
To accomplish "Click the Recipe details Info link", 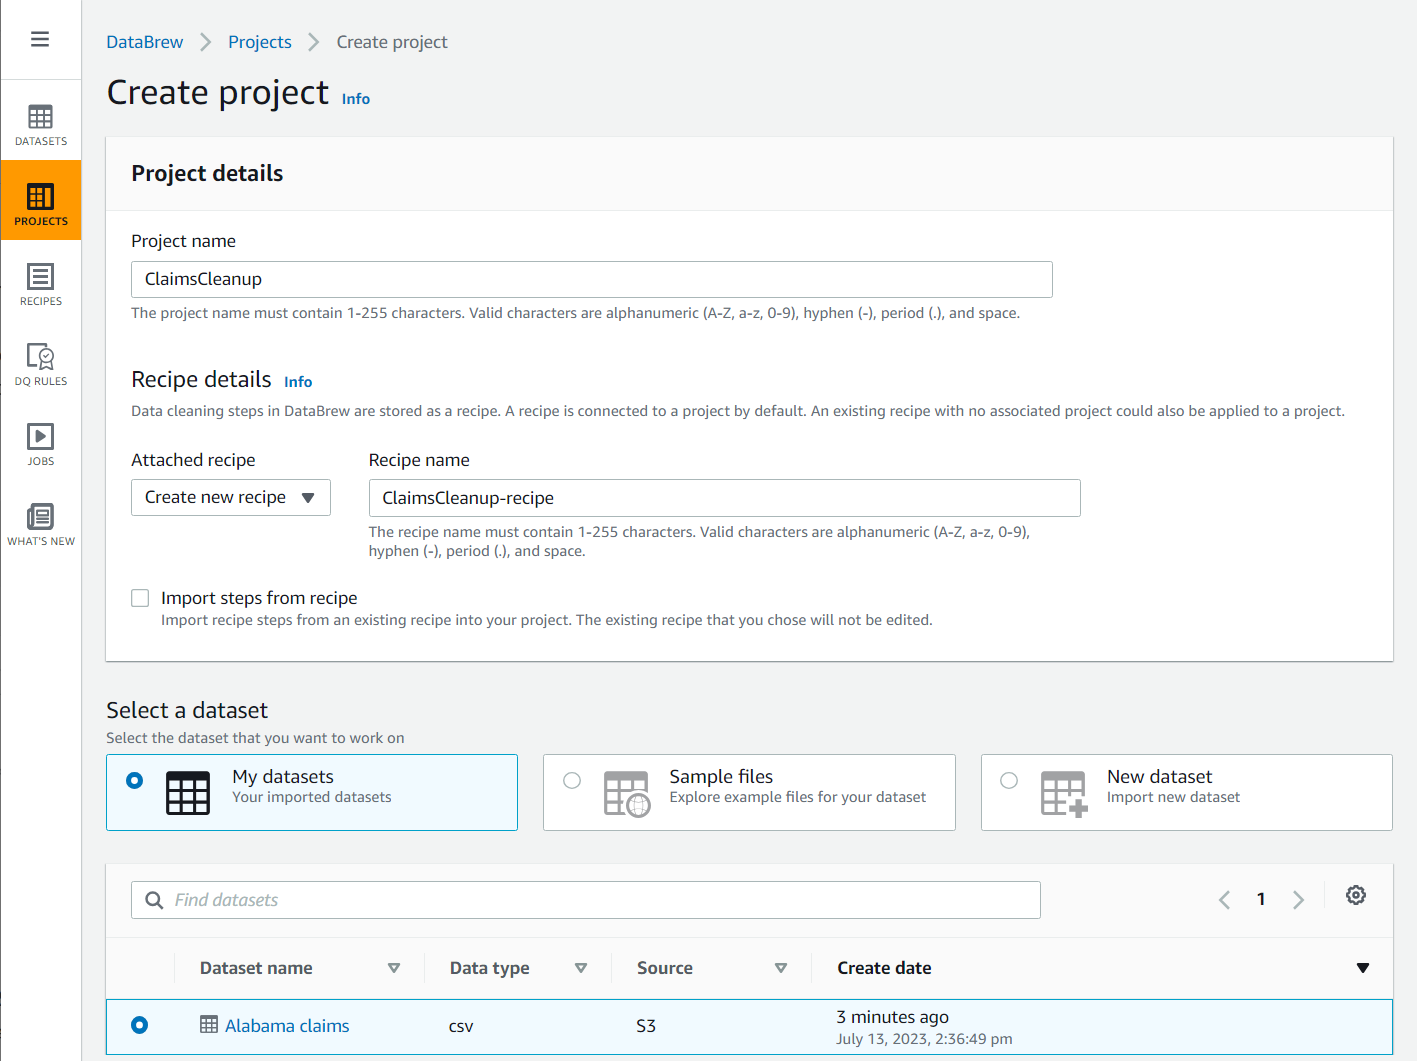I will click(x=297, y=381).
